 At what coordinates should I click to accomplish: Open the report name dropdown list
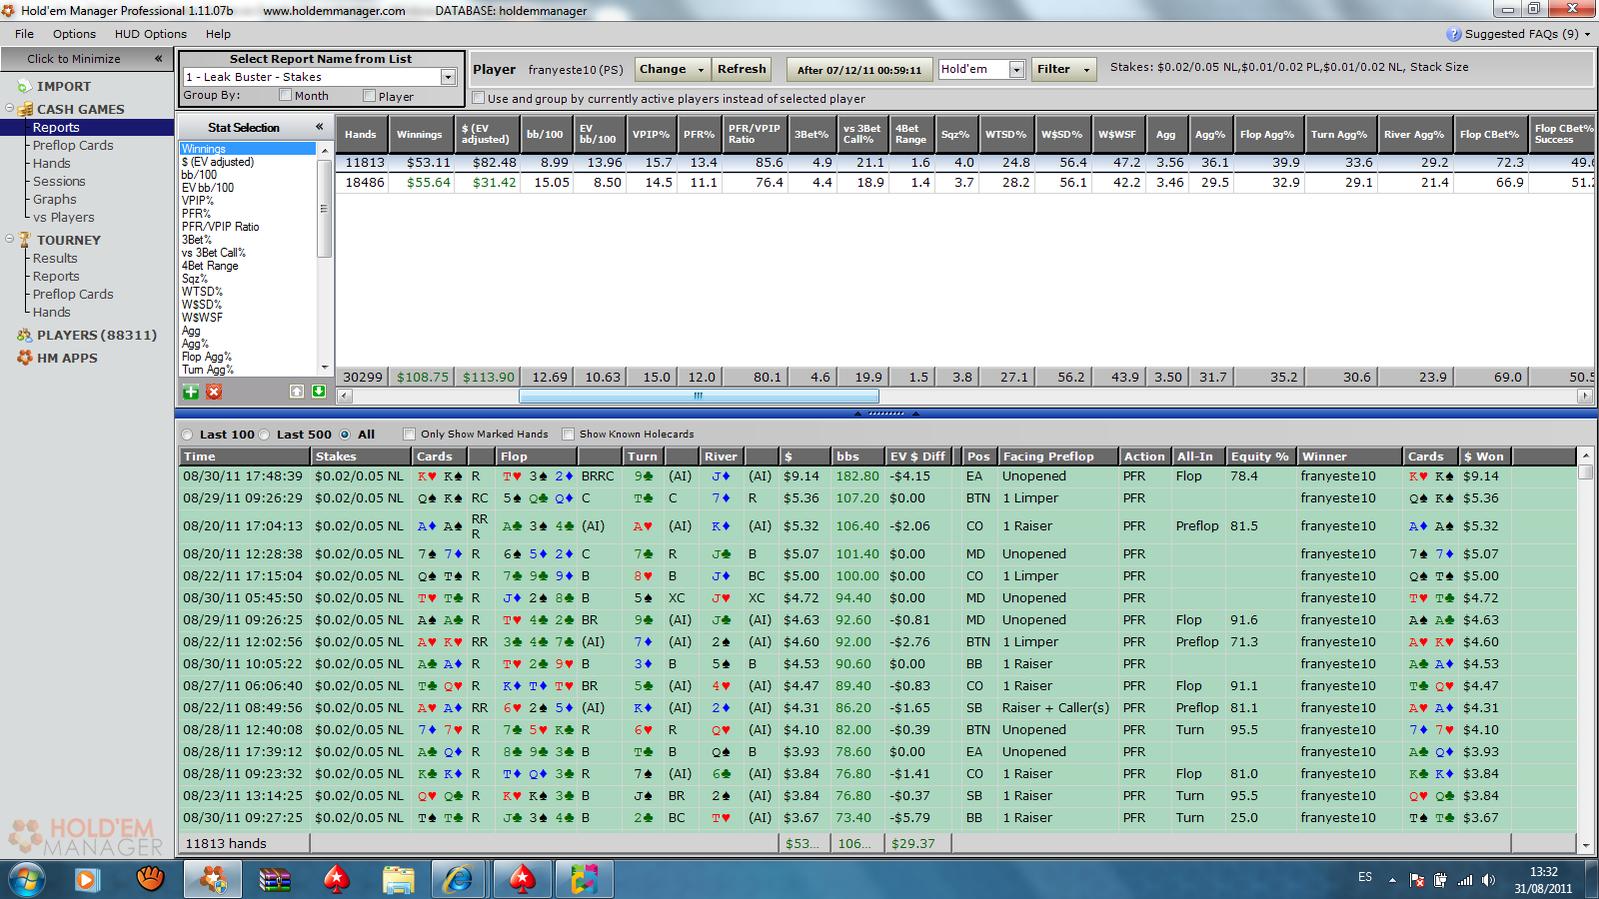click(448, 77)
